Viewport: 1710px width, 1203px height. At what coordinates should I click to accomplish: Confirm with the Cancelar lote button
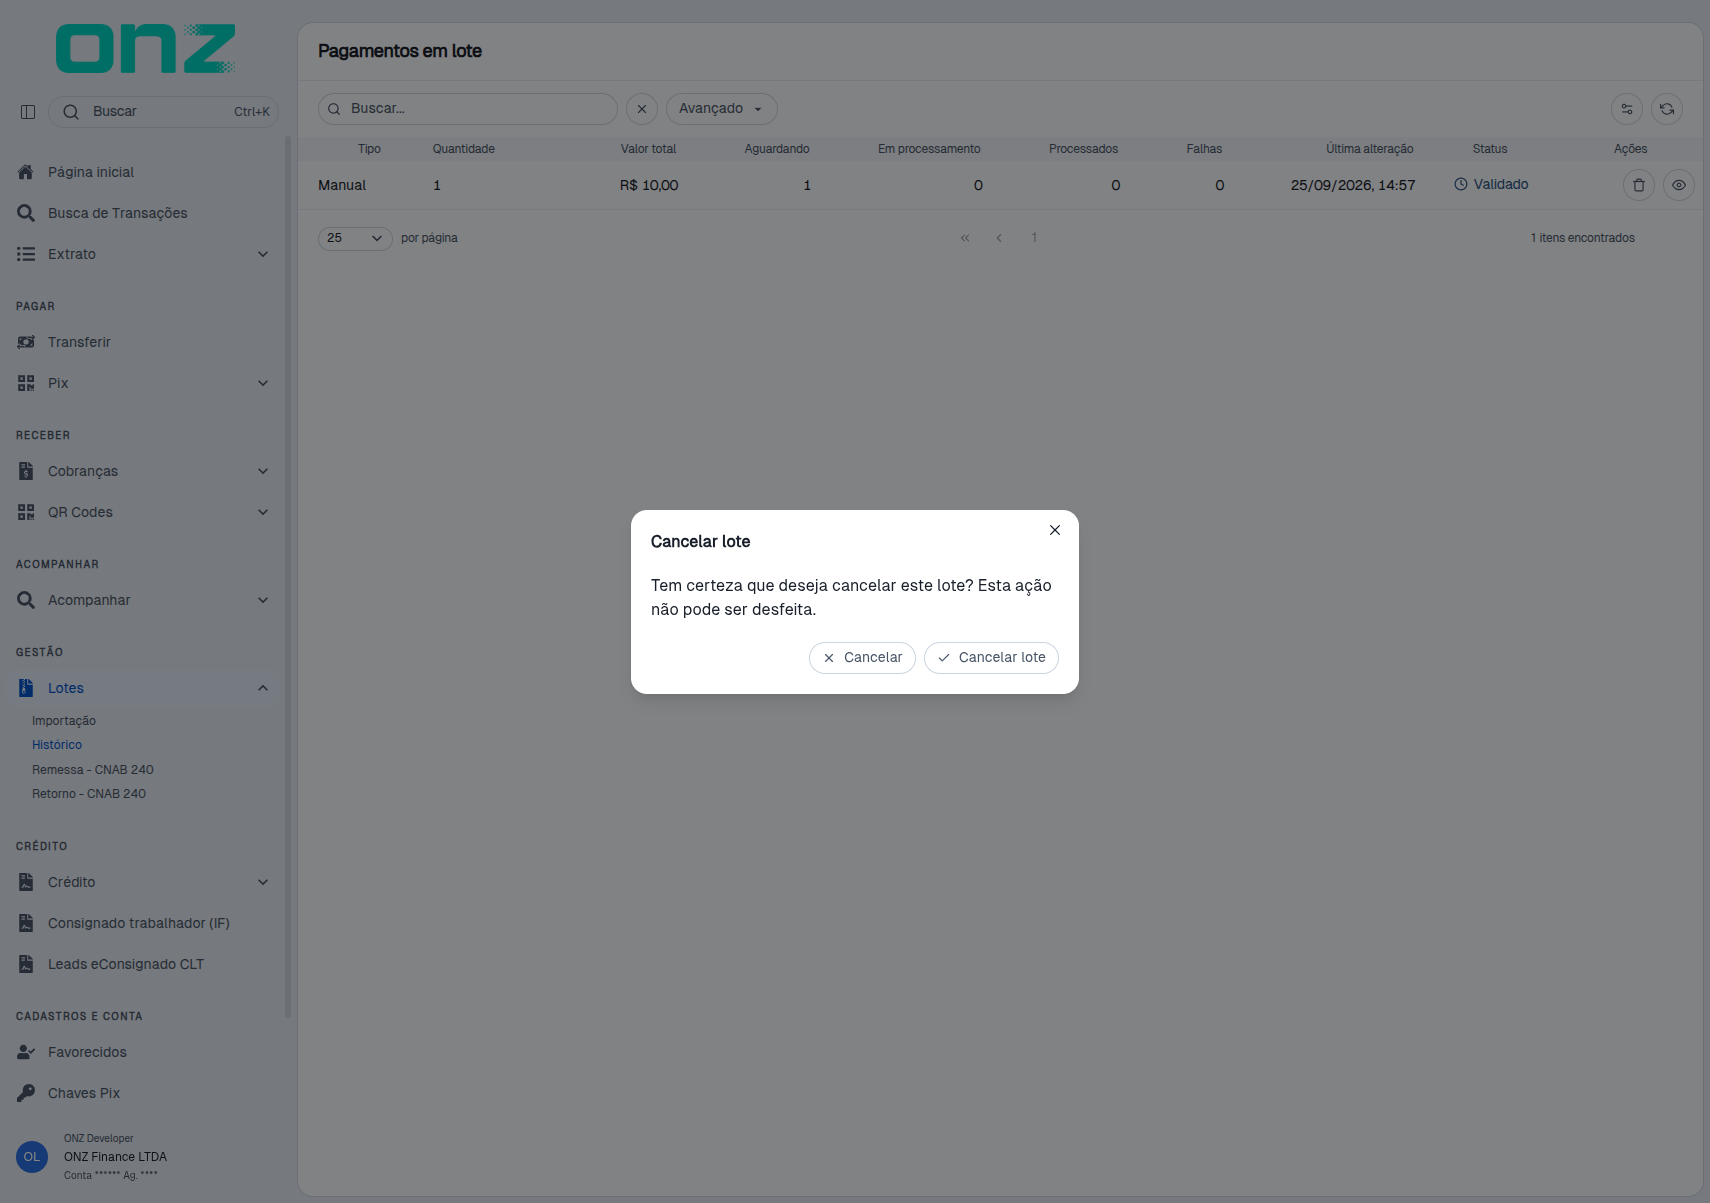[x=991, y=658]
